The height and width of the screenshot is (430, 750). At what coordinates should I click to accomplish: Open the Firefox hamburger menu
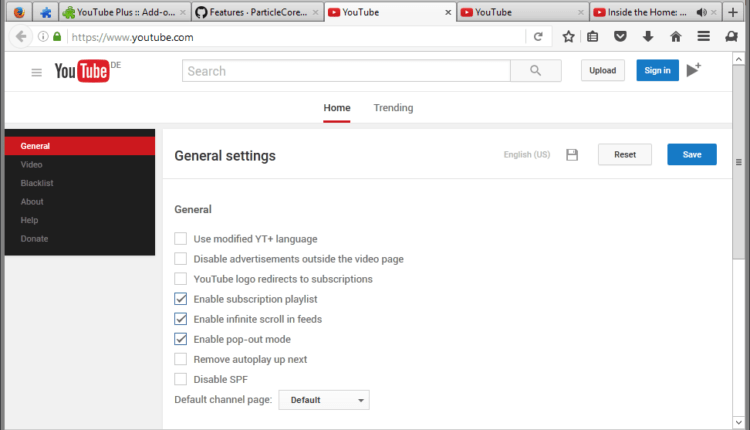point(704,36)
